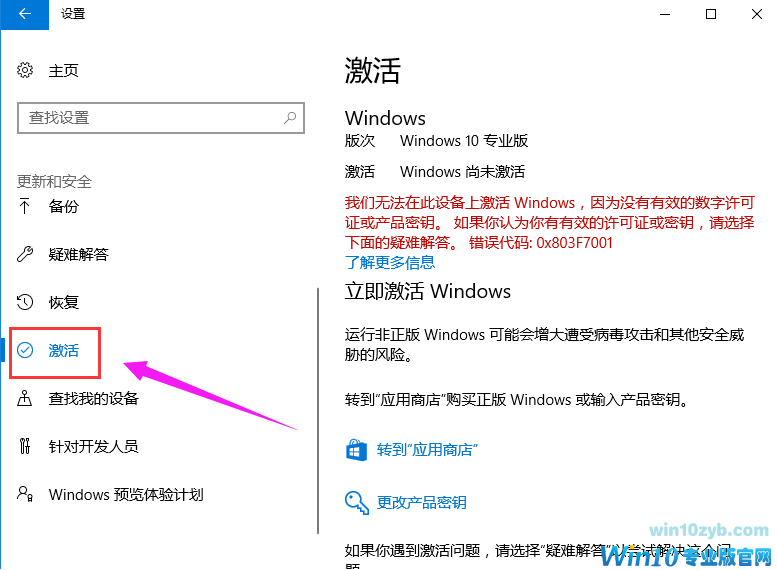This screenshot has height=570, width=777.
Task: Click the activation checkmark circle icon
Action: (x=25, y=350)
